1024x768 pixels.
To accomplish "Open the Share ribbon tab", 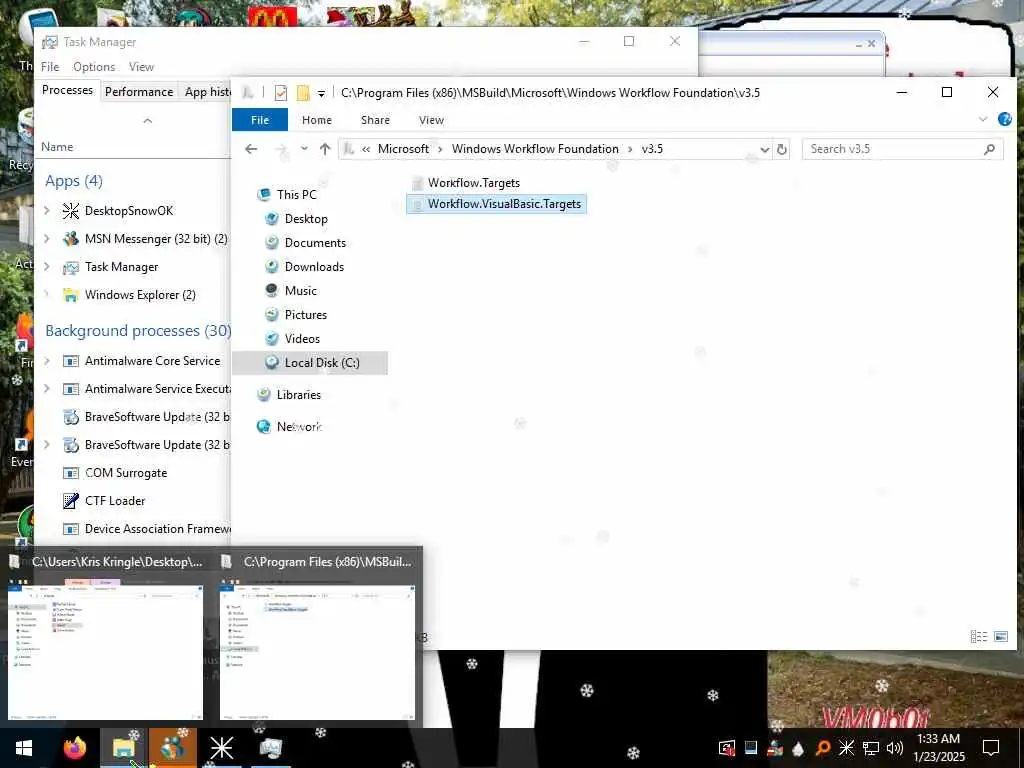I will 376,120.
